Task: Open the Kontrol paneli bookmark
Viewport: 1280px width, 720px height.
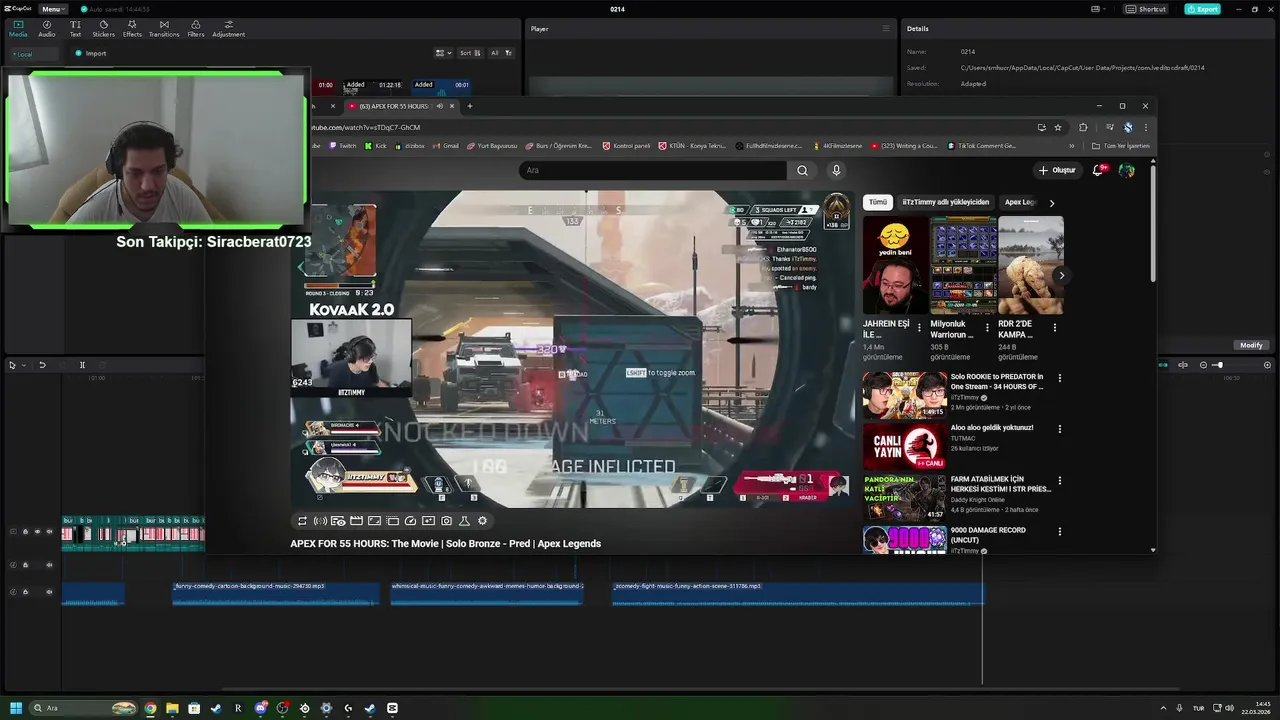Action: tap(626, 146)
